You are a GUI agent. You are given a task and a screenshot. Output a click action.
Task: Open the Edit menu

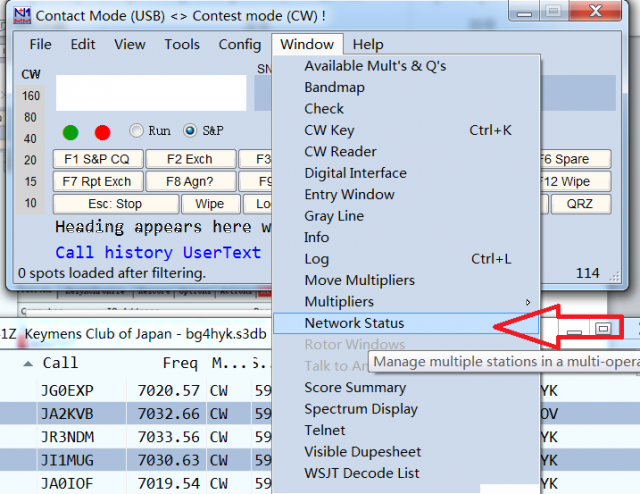tap(83, 44)
